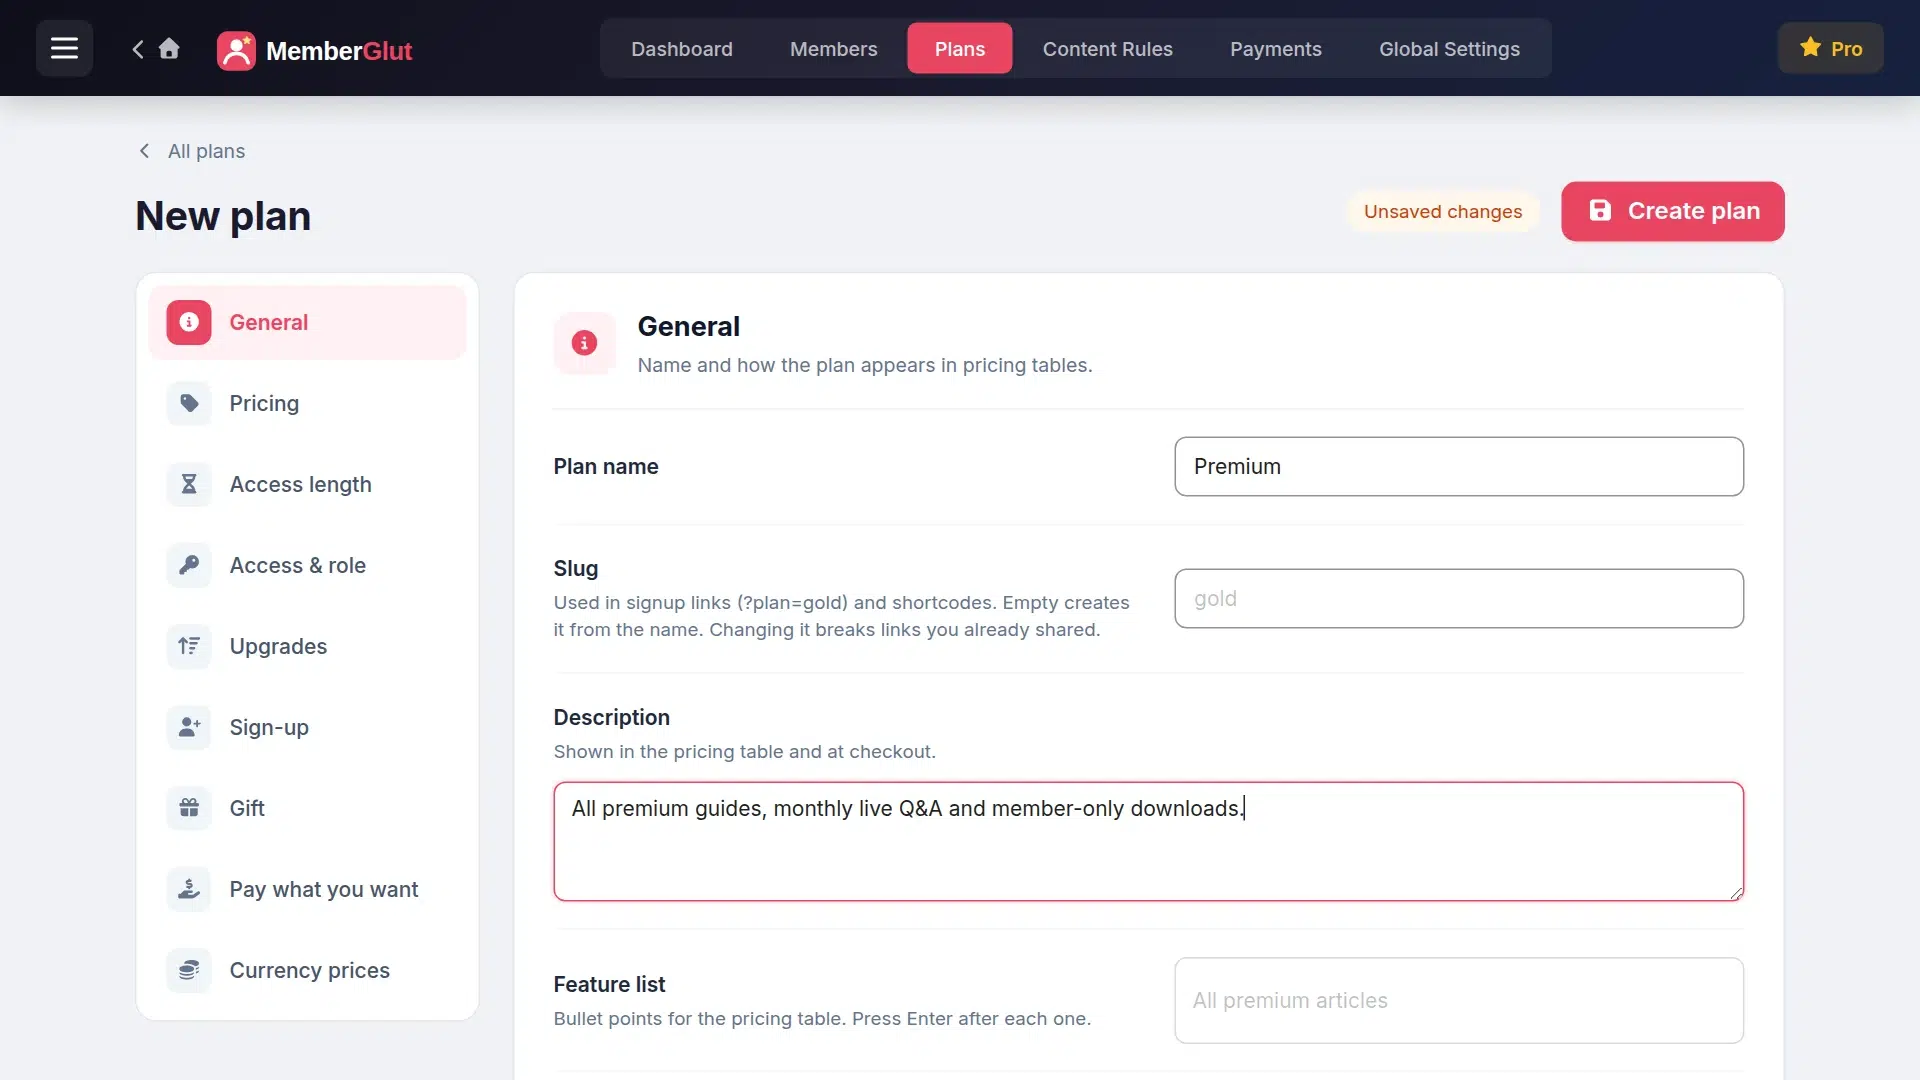Image resolution: width=1920 pixels, height=1080 pixels.
Task: Click the Pricing tag icon
Action: pyautogui.click(x=189, y=403)
